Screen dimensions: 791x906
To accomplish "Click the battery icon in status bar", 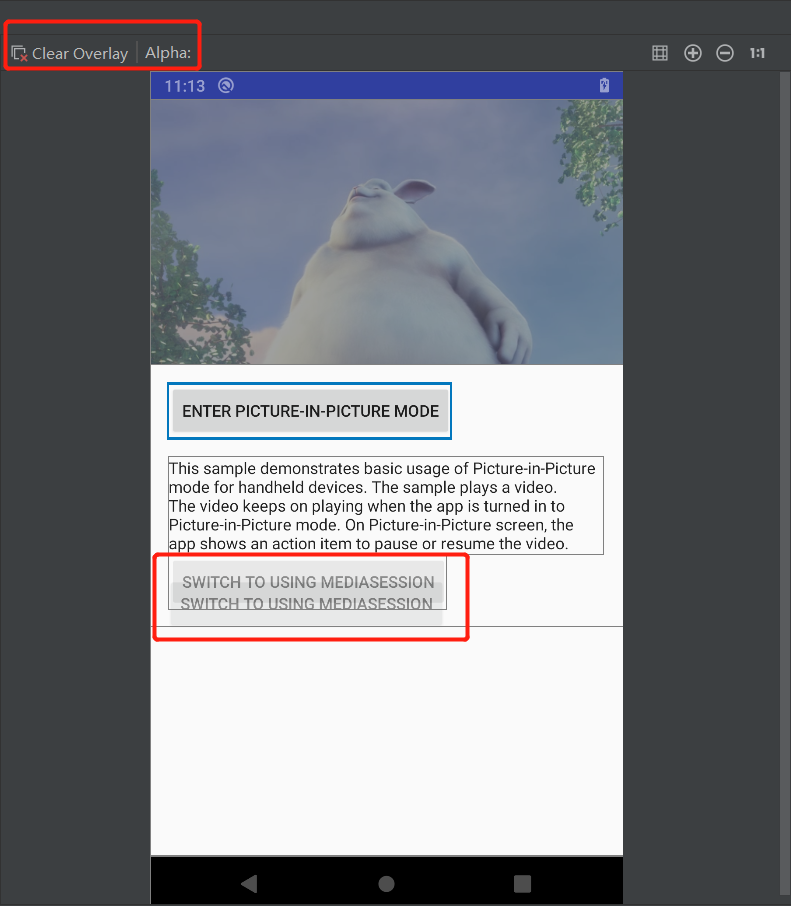I will point(604,86).
